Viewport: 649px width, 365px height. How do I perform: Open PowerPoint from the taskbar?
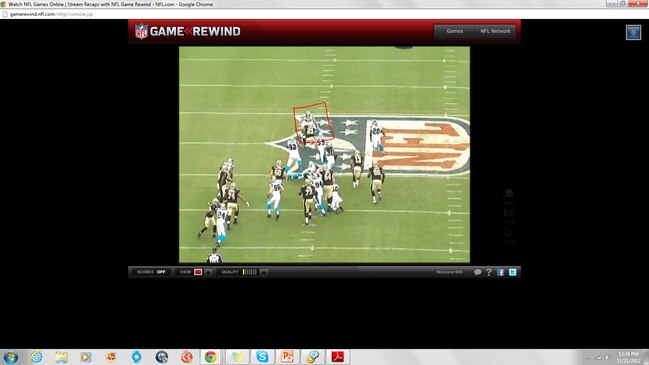[x=287, y=357]
